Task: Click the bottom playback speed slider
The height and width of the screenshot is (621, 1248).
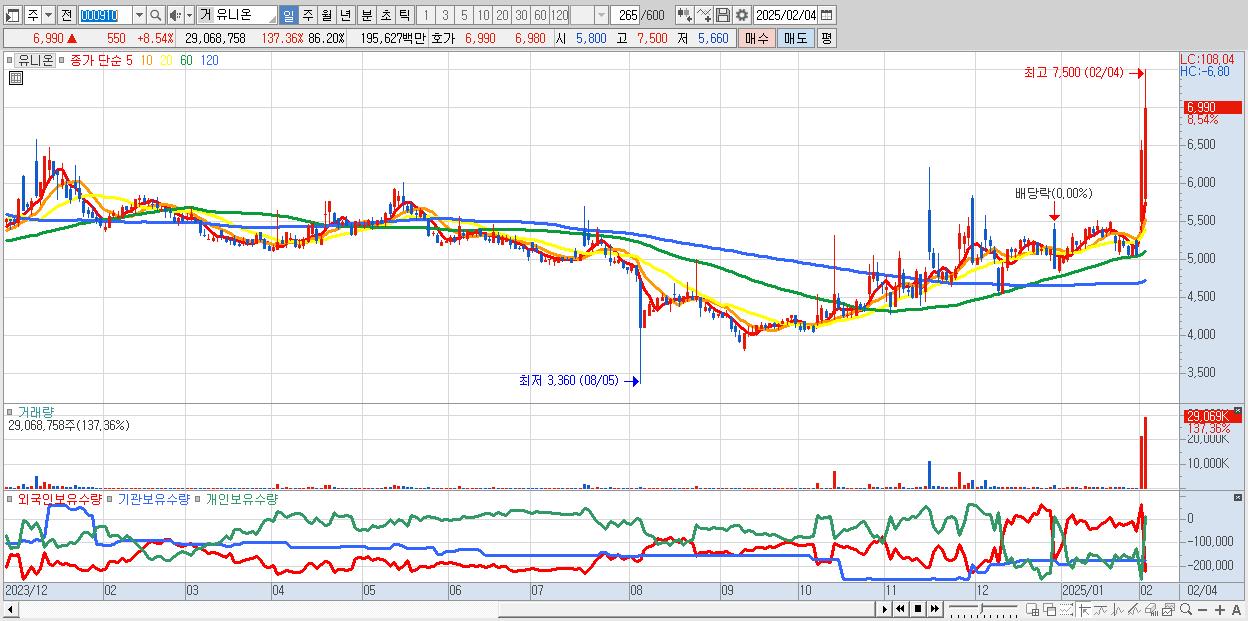Action: point(982,609)
